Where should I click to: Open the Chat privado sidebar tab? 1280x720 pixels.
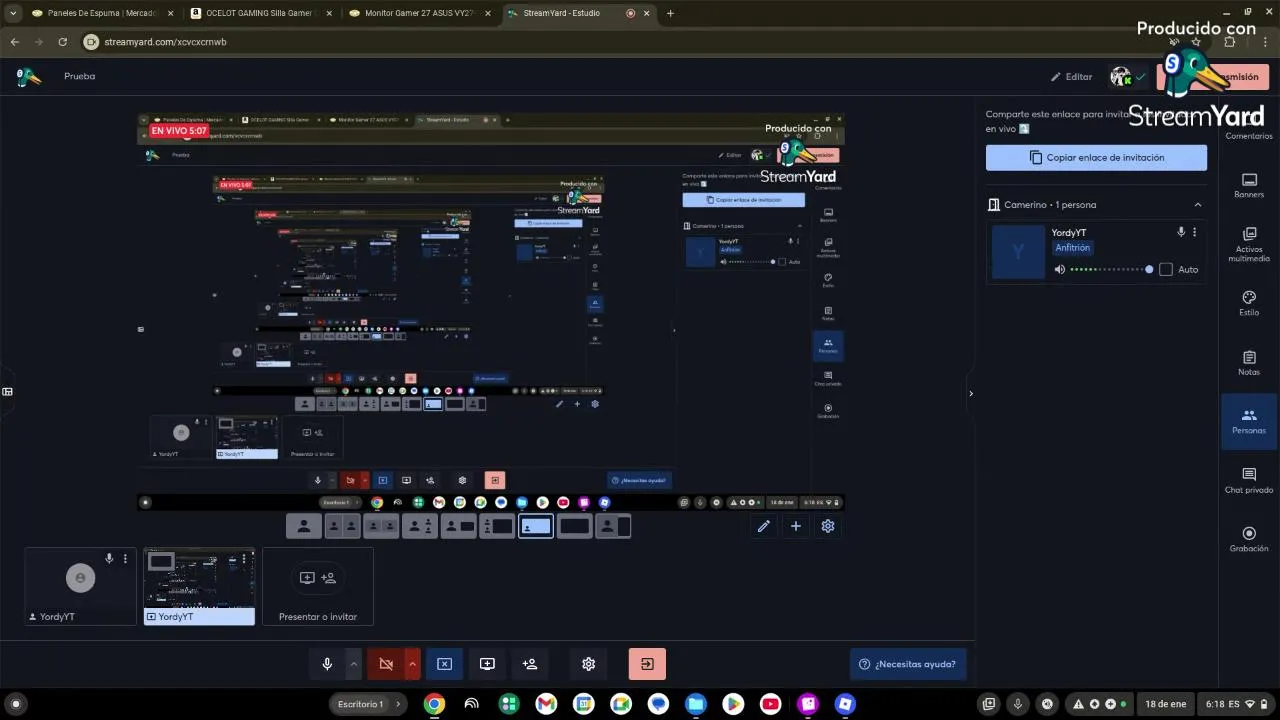coord(1249,481)
